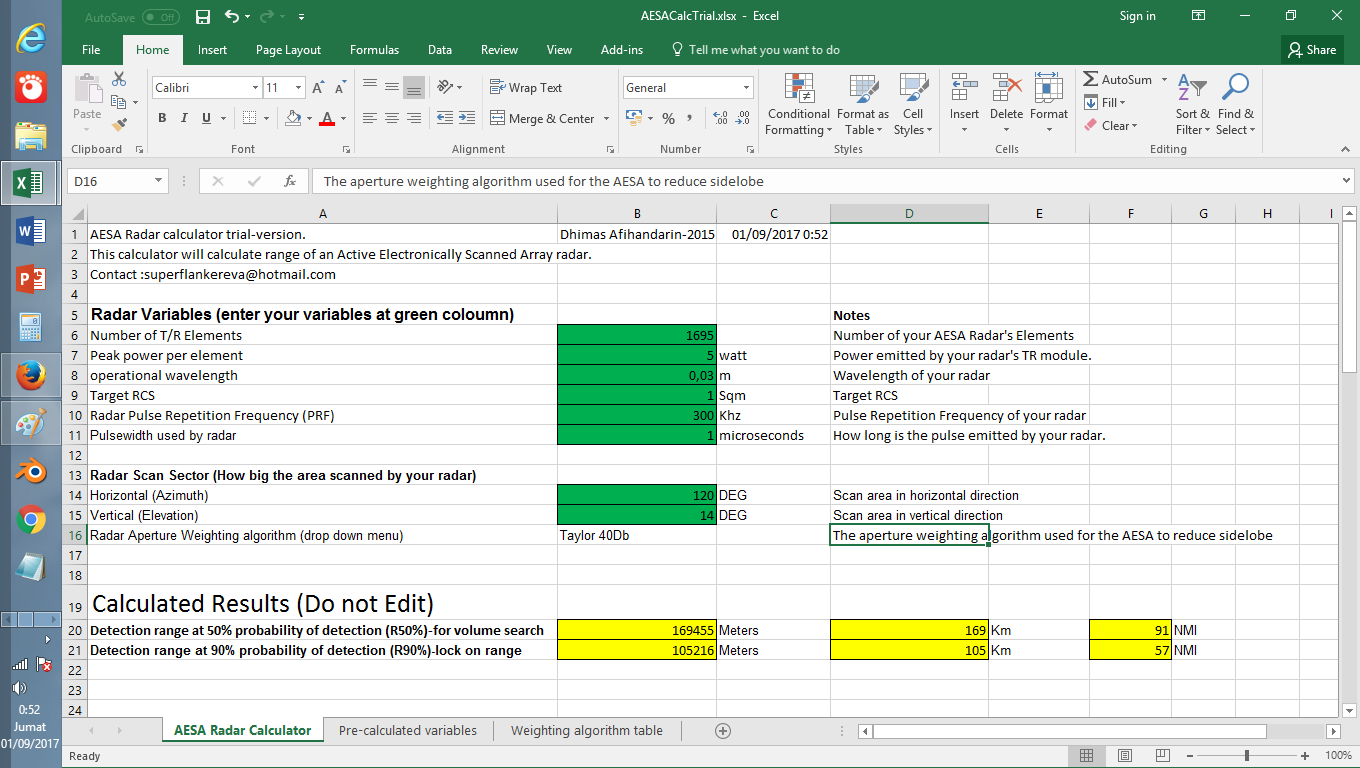
Task: Click the Delete cells icon
Action: point(1006,88)
